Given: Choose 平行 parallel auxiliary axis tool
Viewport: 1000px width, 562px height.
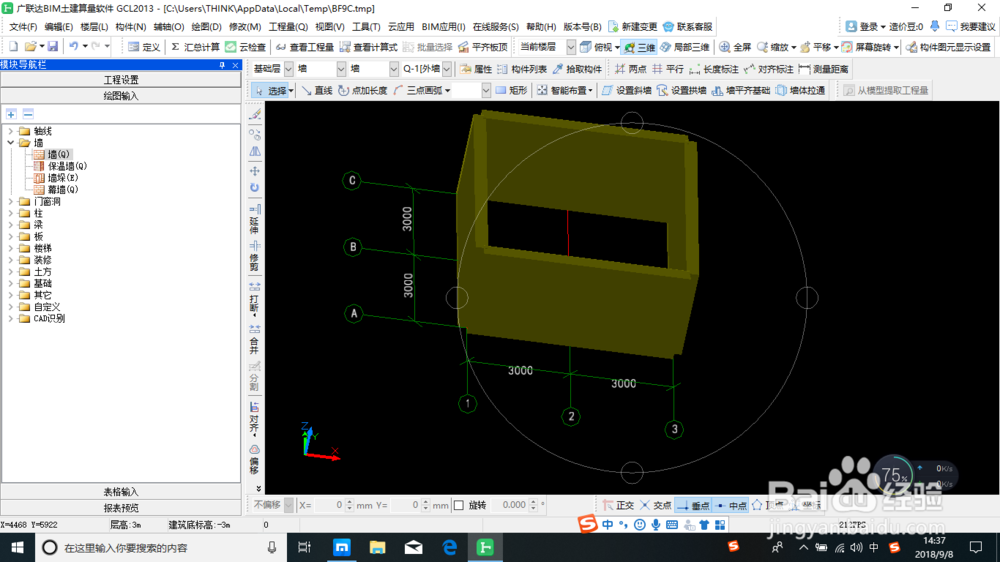Looking at the screenshot, I should (x=668, y=69).
